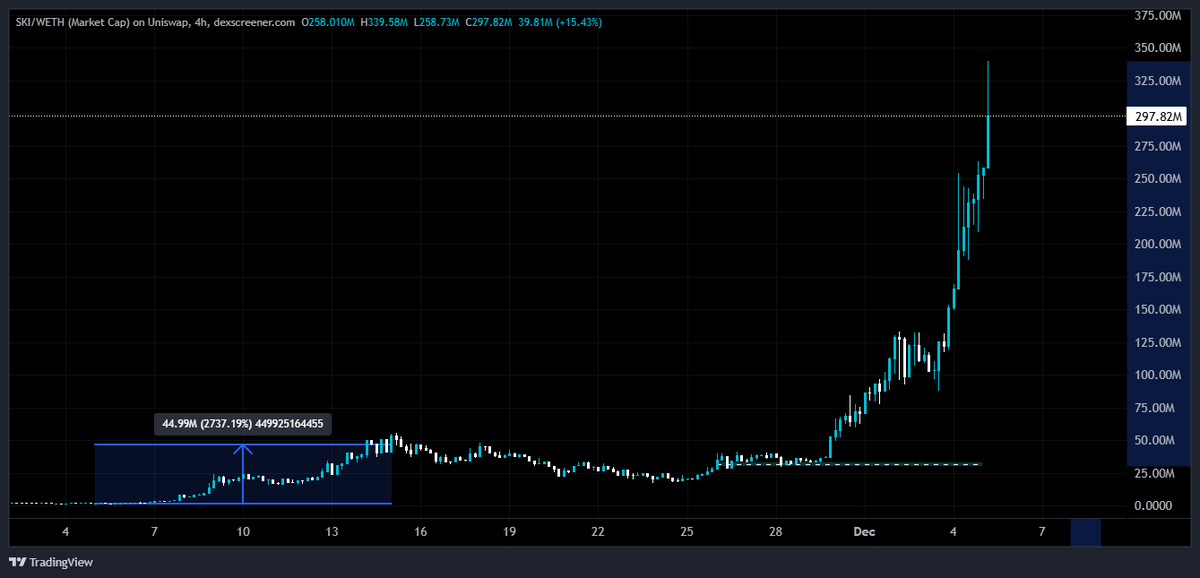
Task: Click the 25 date label on time axis
Action: click(x=686, y=532)
